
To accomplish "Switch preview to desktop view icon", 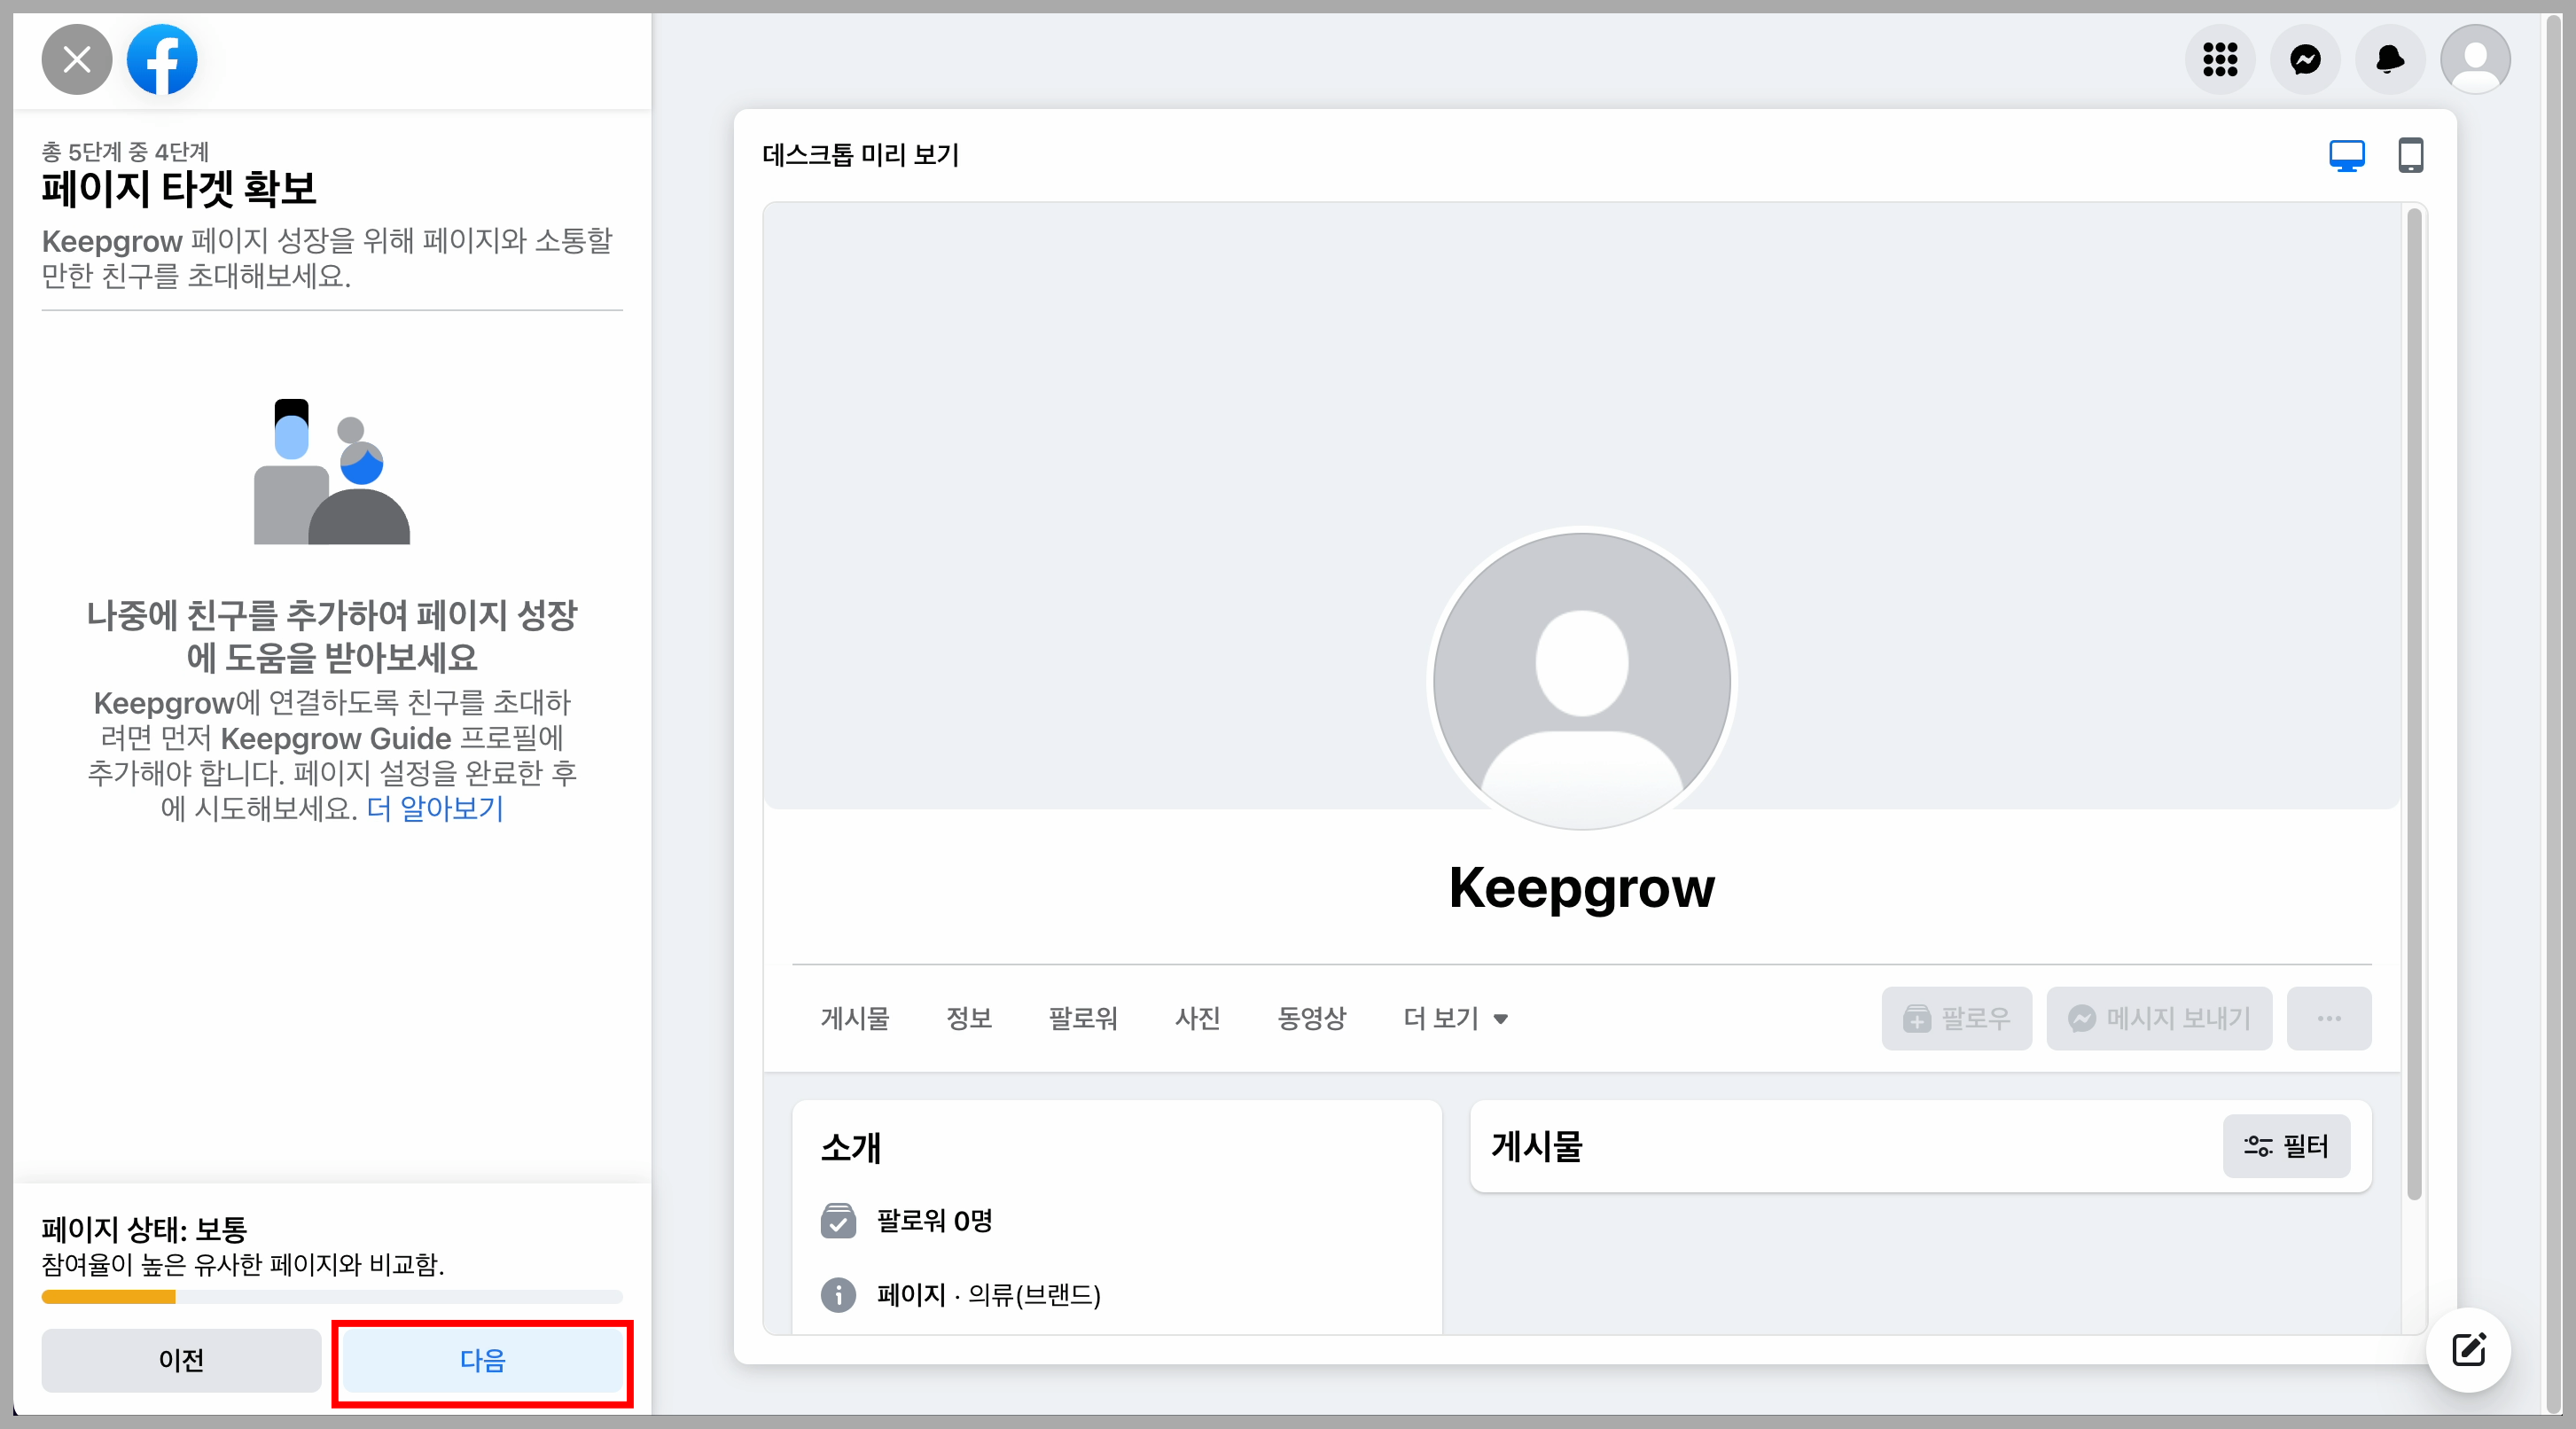I will tap(2347, 156).
